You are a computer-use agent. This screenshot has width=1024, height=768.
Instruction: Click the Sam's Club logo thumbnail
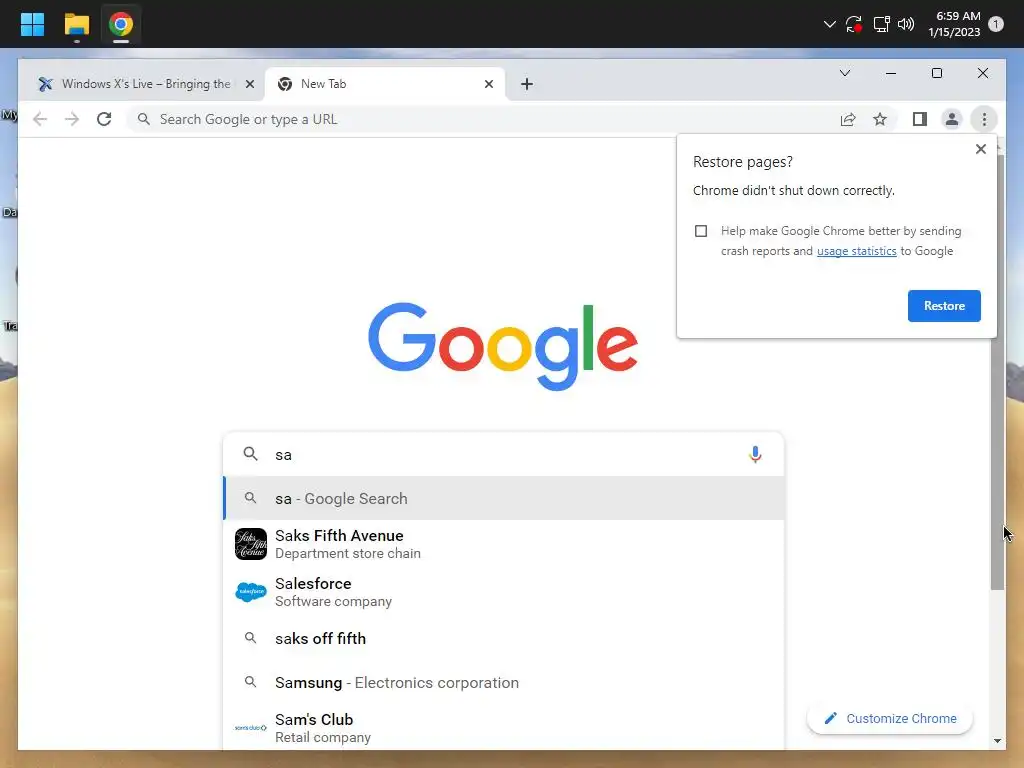[x=251, y=728]
